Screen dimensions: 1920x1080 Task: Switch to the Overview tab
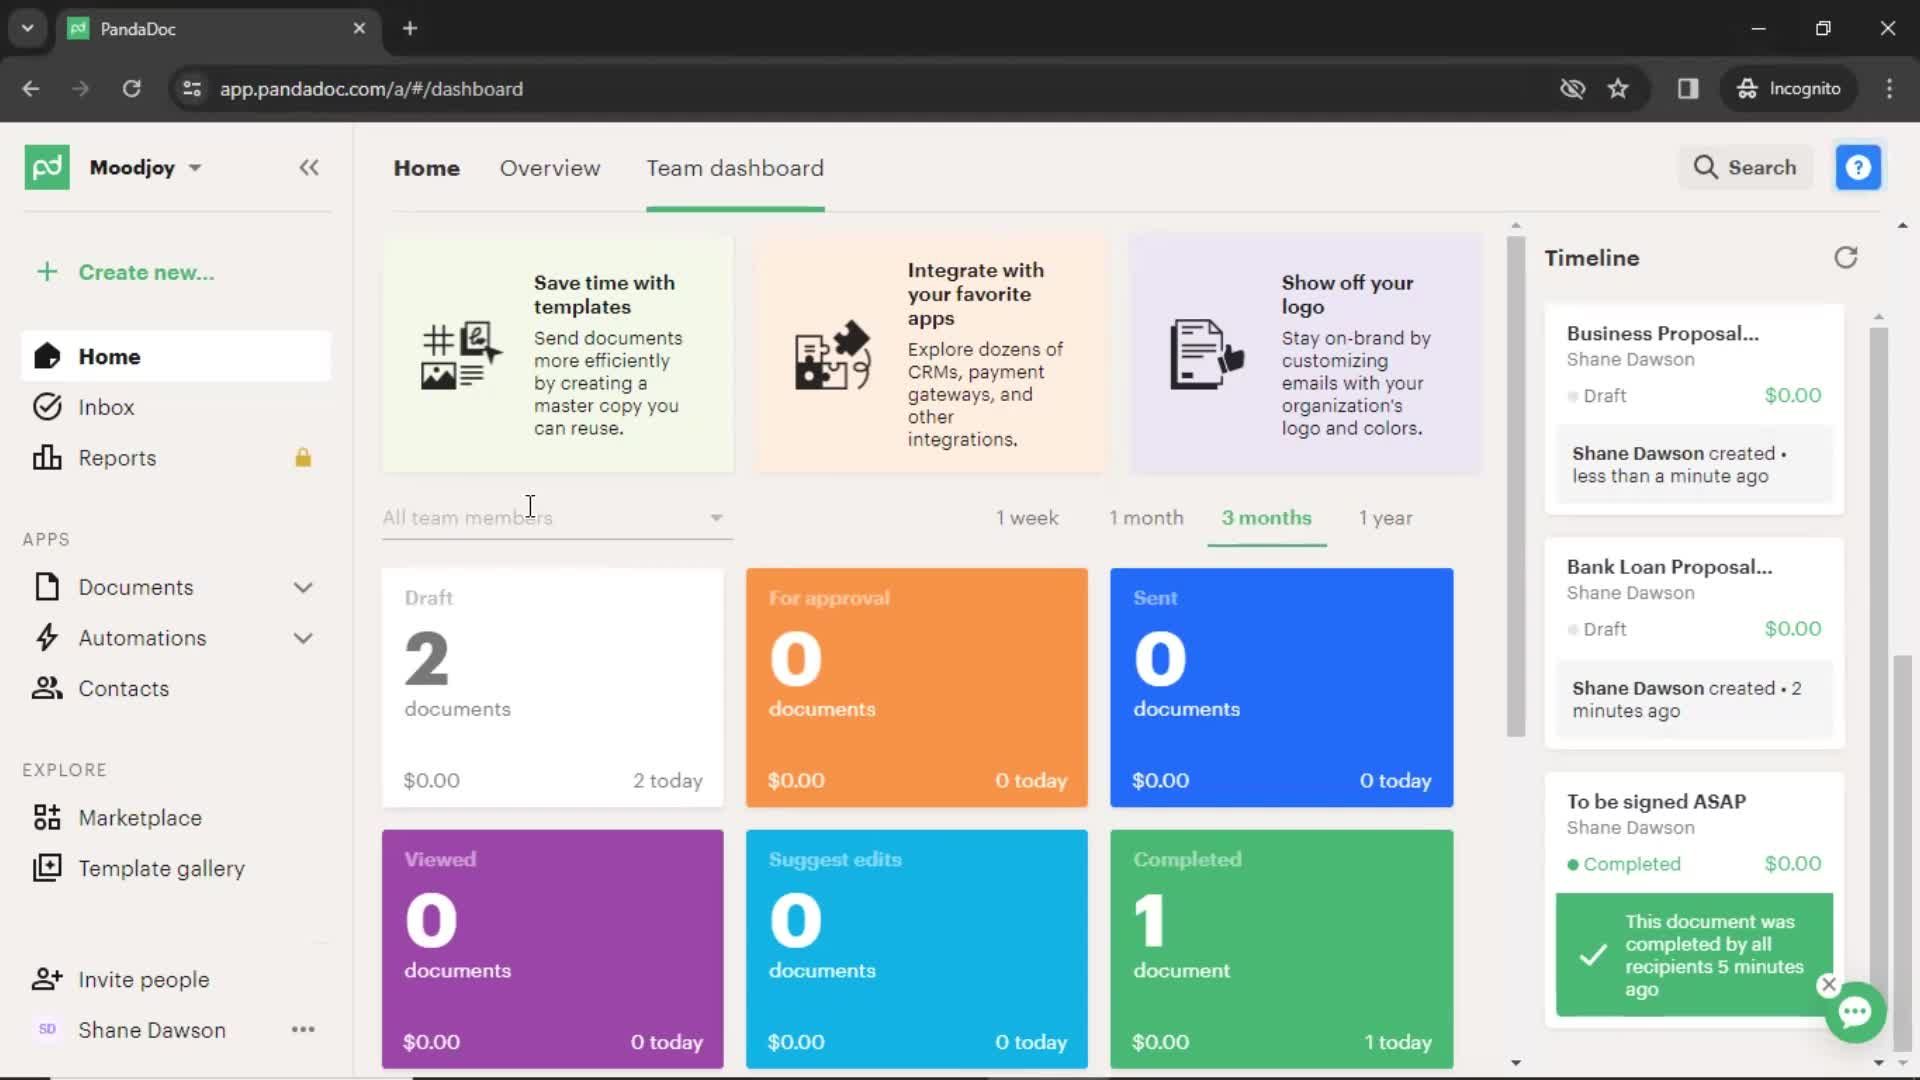551,167
